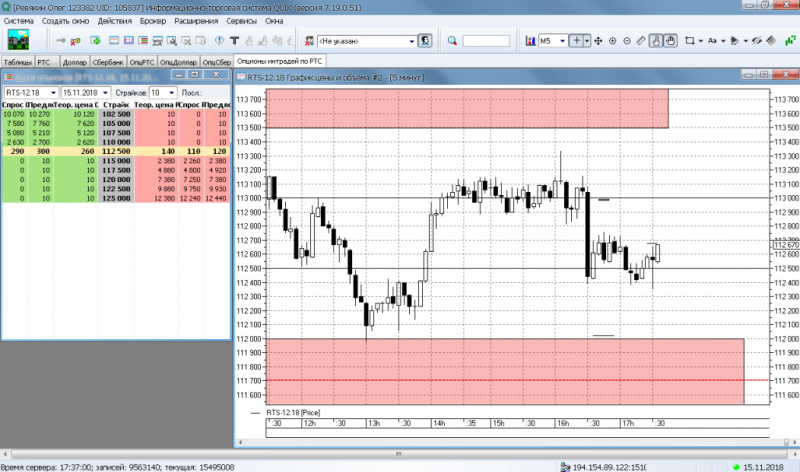Click the add instrument green plus icon
The height and width of the screenshot is (472, 800).
[95, 41]
